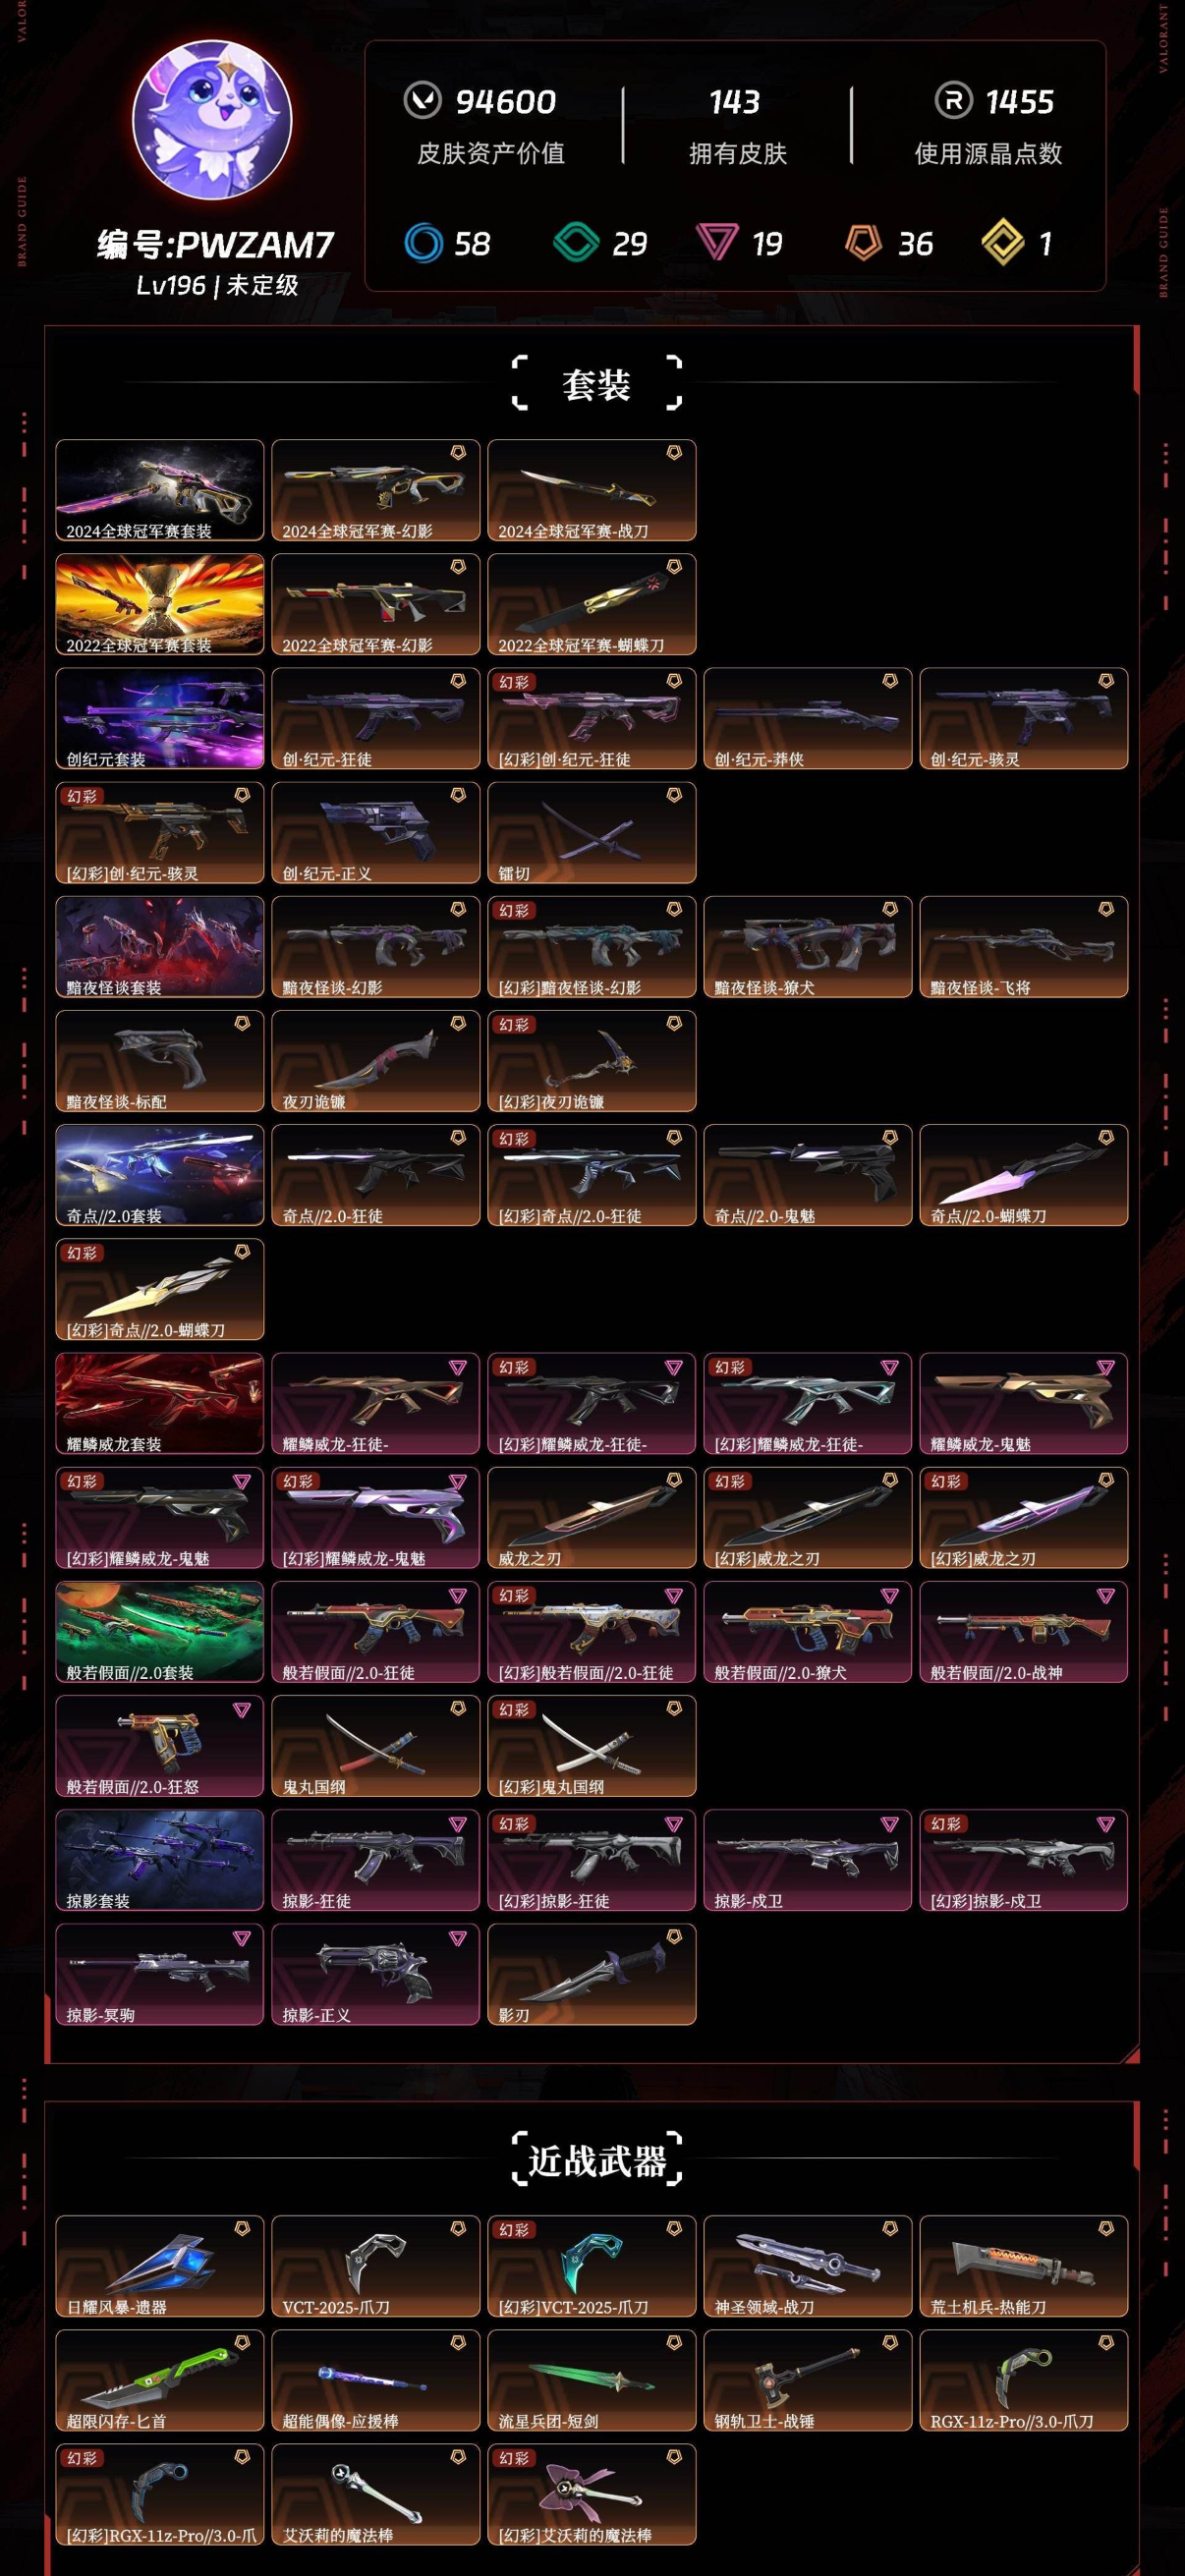
Task: Select the 钢轨卫士-战锤 hammer skin card
Action: tap(808, 2380)
